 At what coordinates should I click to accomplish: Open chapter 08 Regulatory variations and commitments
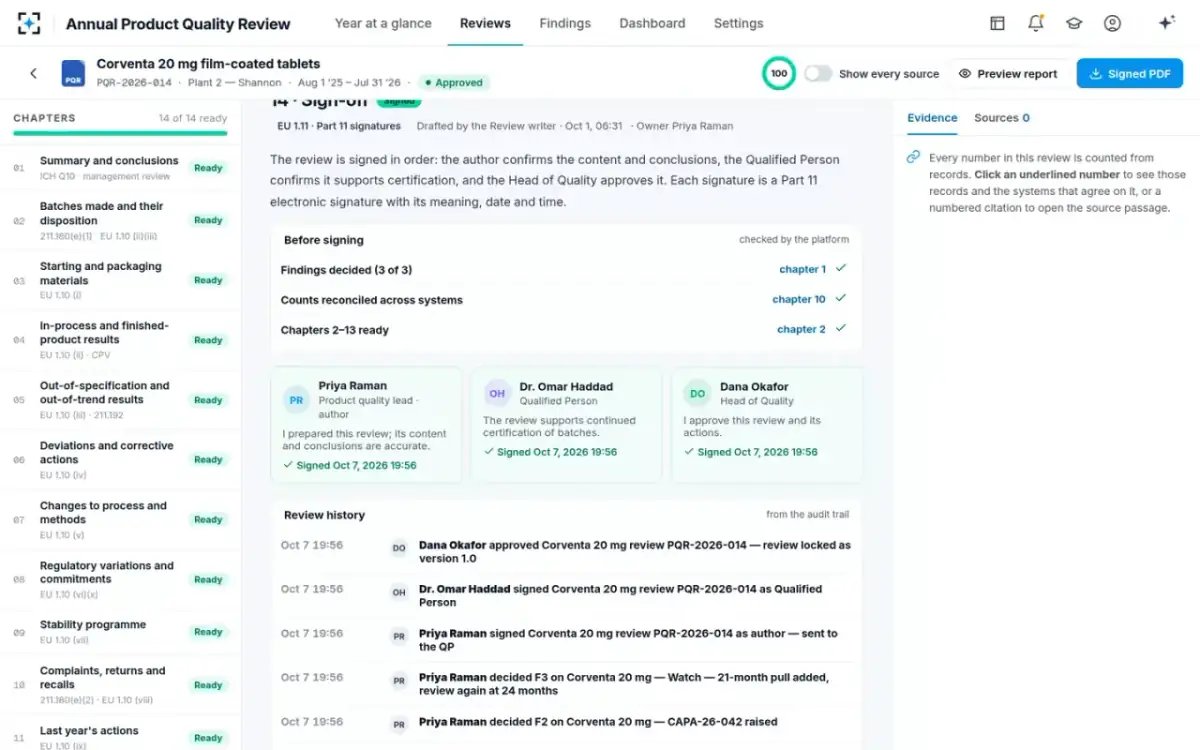(120, 580)
